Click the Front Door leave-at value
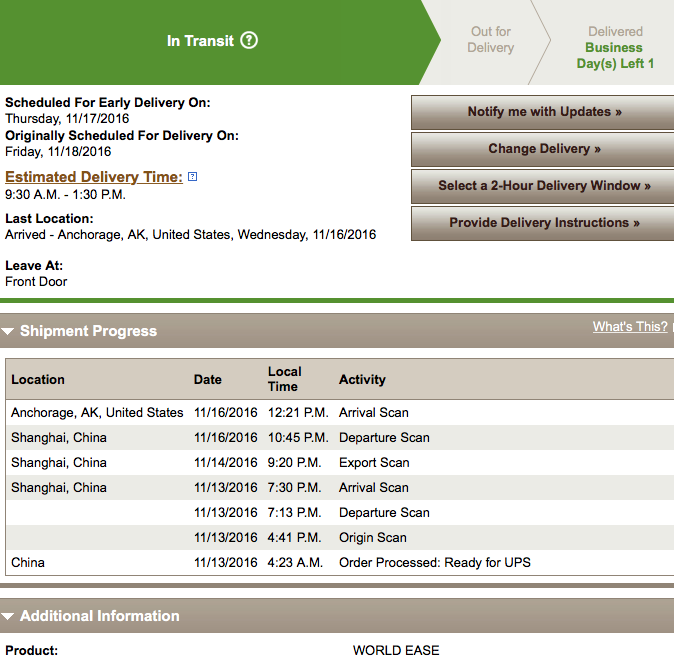The height and width of the screenshot is (658, 674). [x=36, y=282]
